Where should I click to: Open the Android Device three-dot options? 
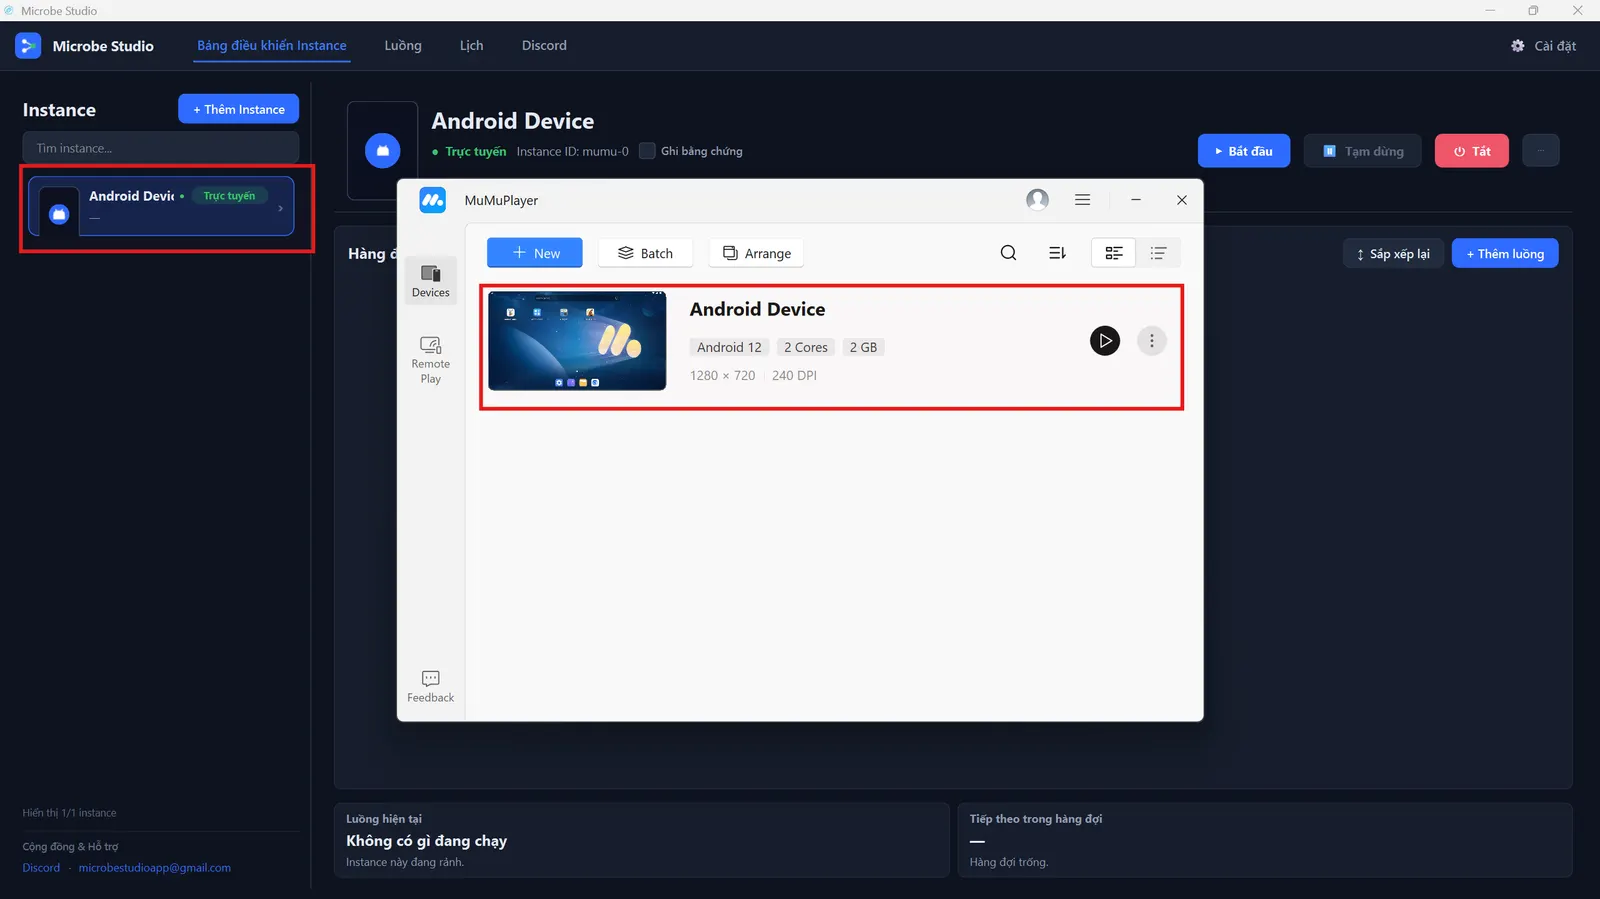point(1151,341)
